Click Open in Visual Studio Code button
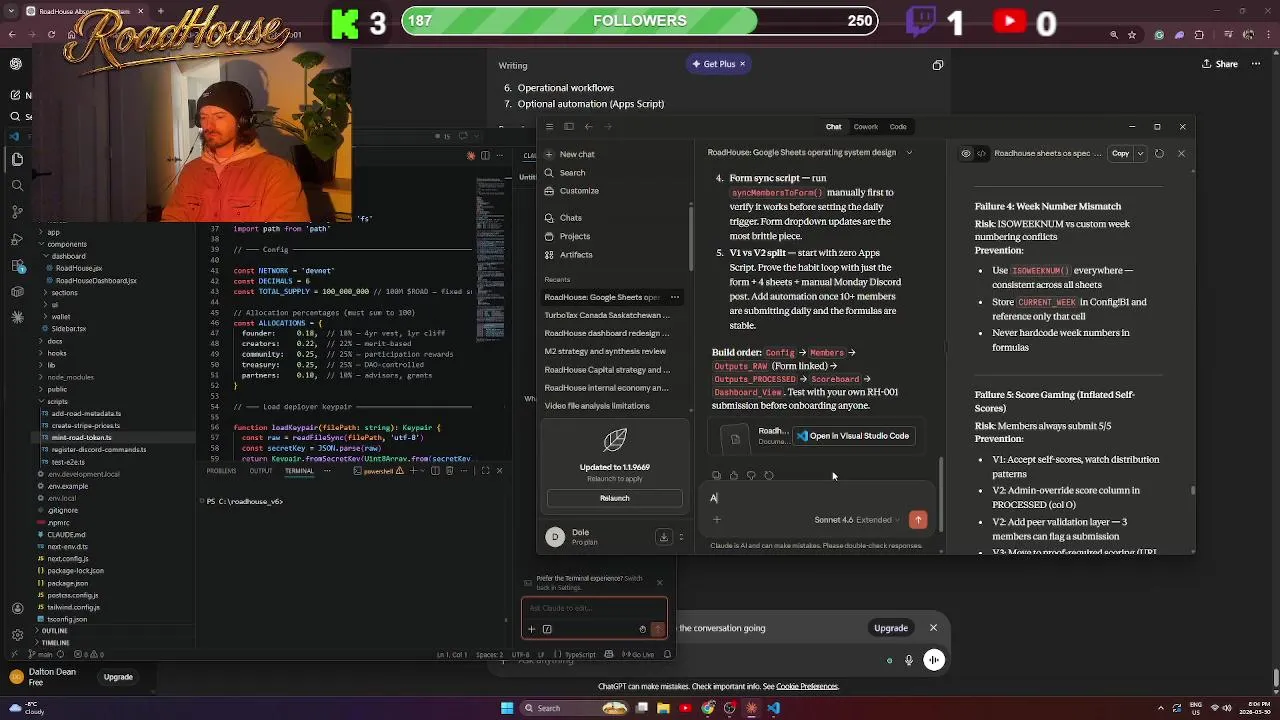This screenshot has height=720, width=1280. (x=853, y=436)
